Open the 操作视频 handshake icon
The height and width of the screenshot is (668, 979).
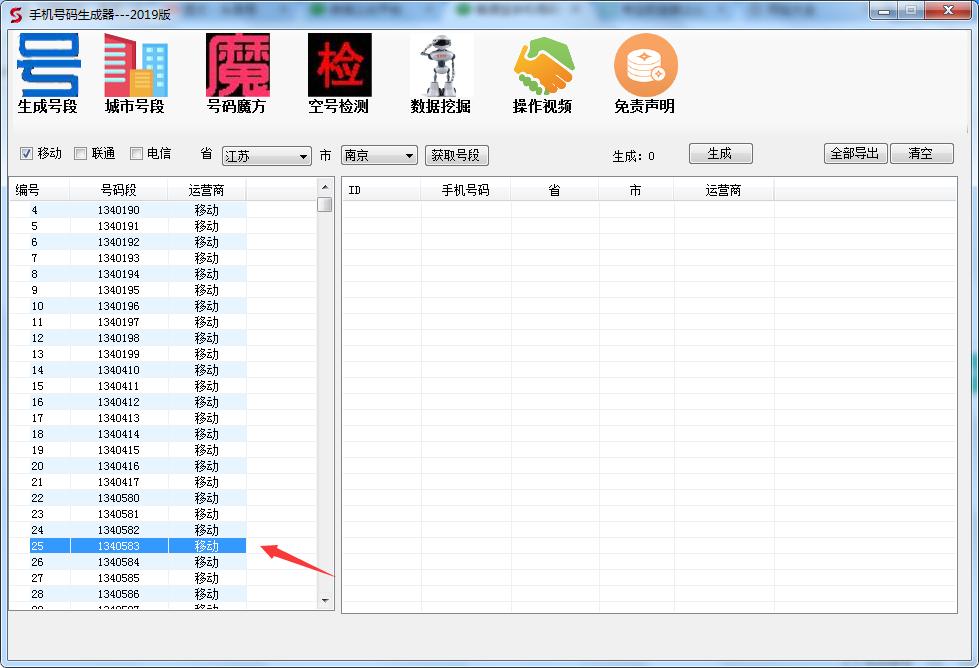543,74
